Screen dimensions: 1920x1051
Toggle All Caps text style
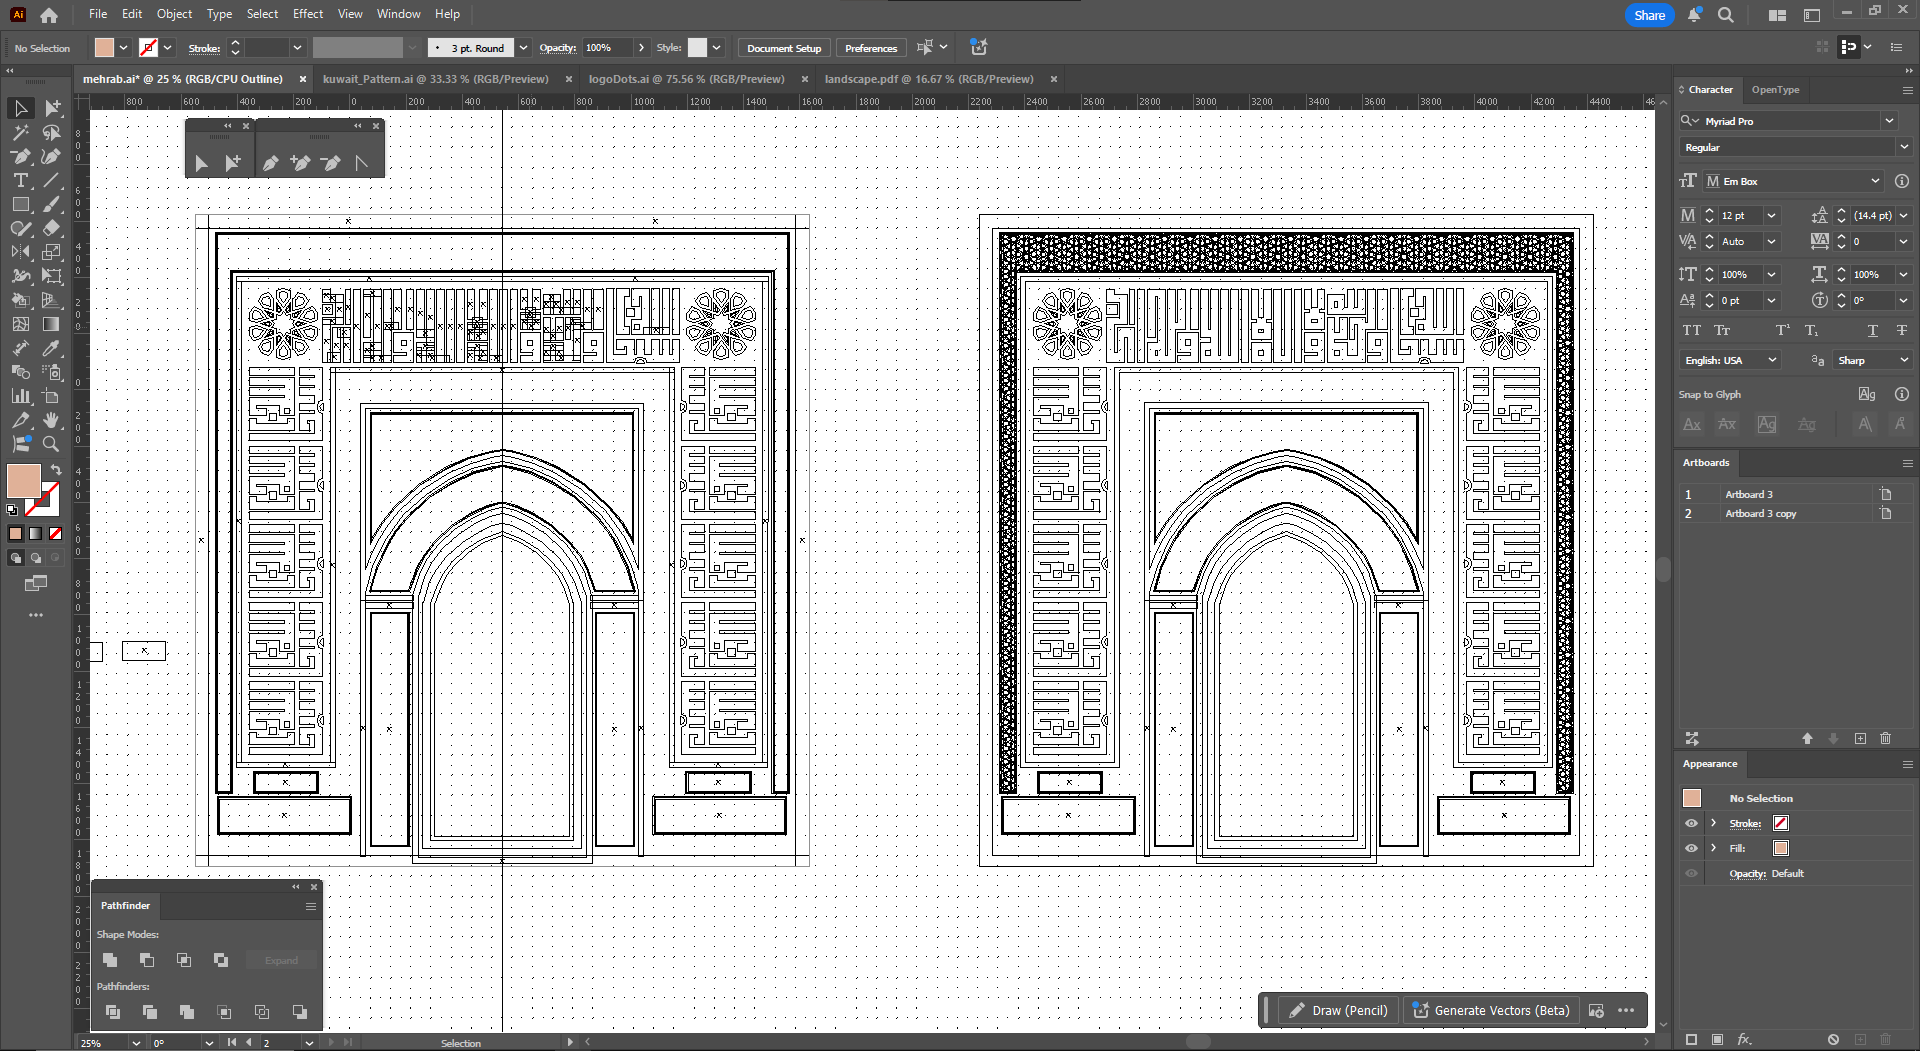click(1691, 330)
